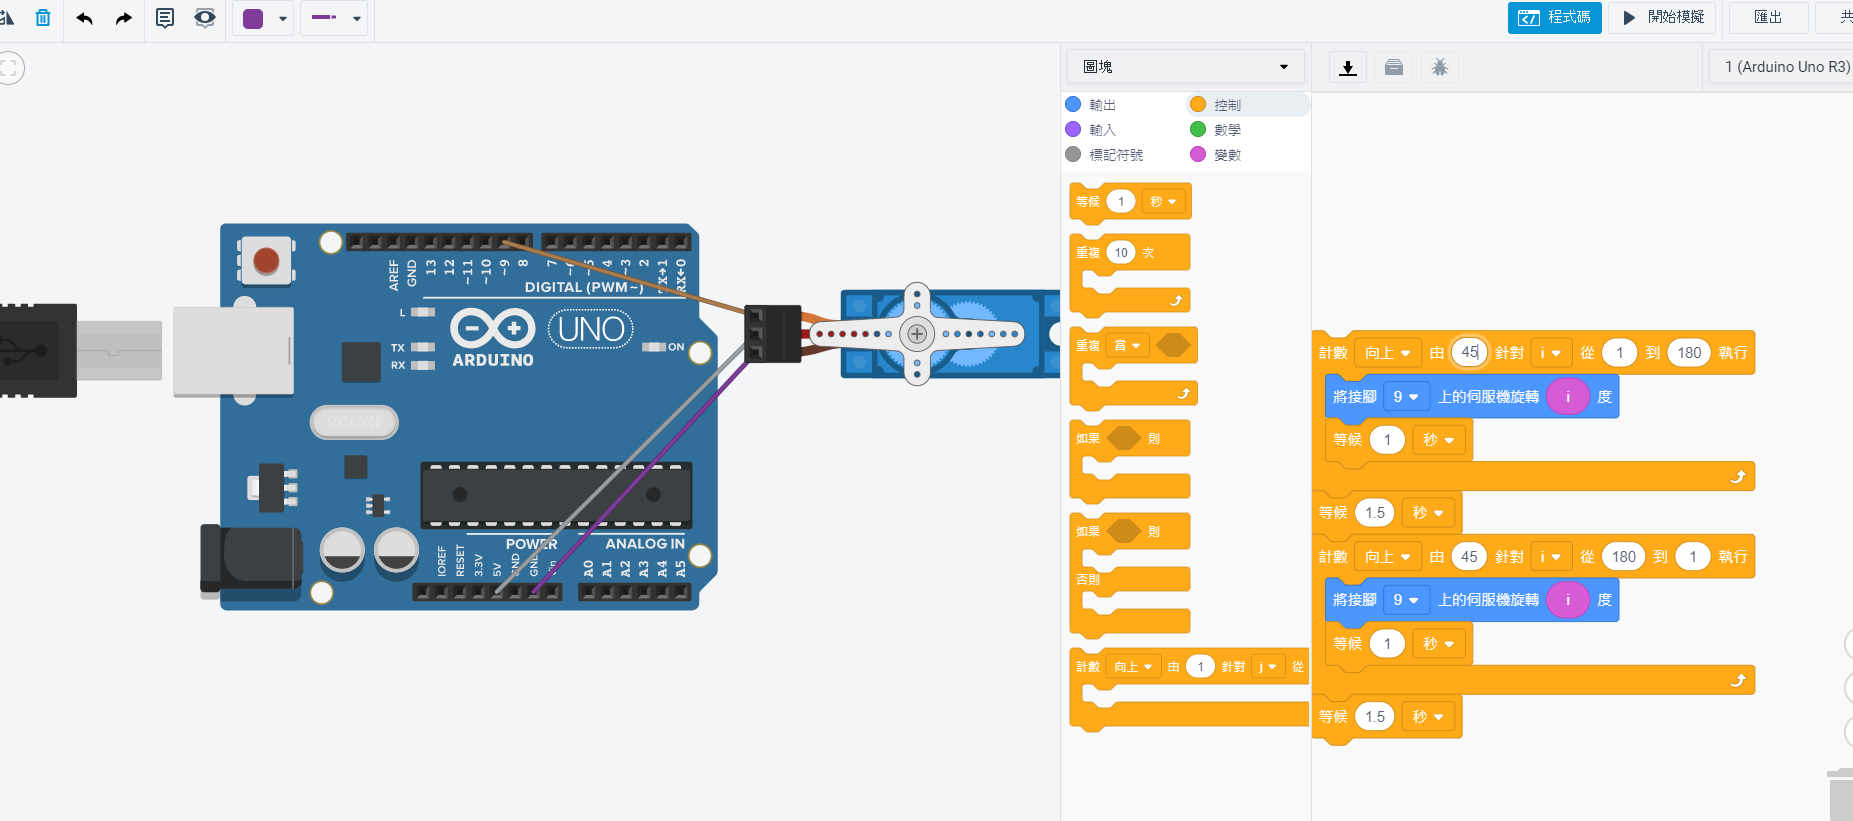Toggle notes visibility eye icon

[x=205, y=18]
